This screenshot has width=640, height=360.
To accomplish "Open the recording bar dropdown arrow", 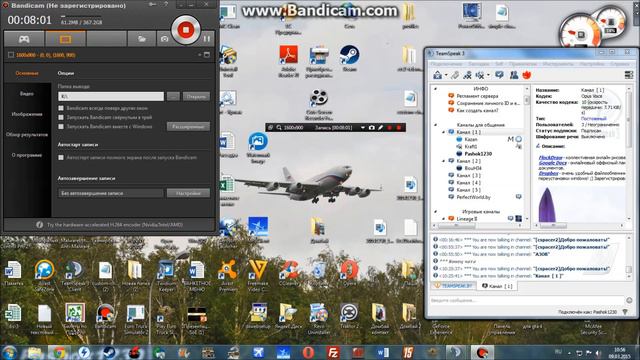I will (362, 128).
